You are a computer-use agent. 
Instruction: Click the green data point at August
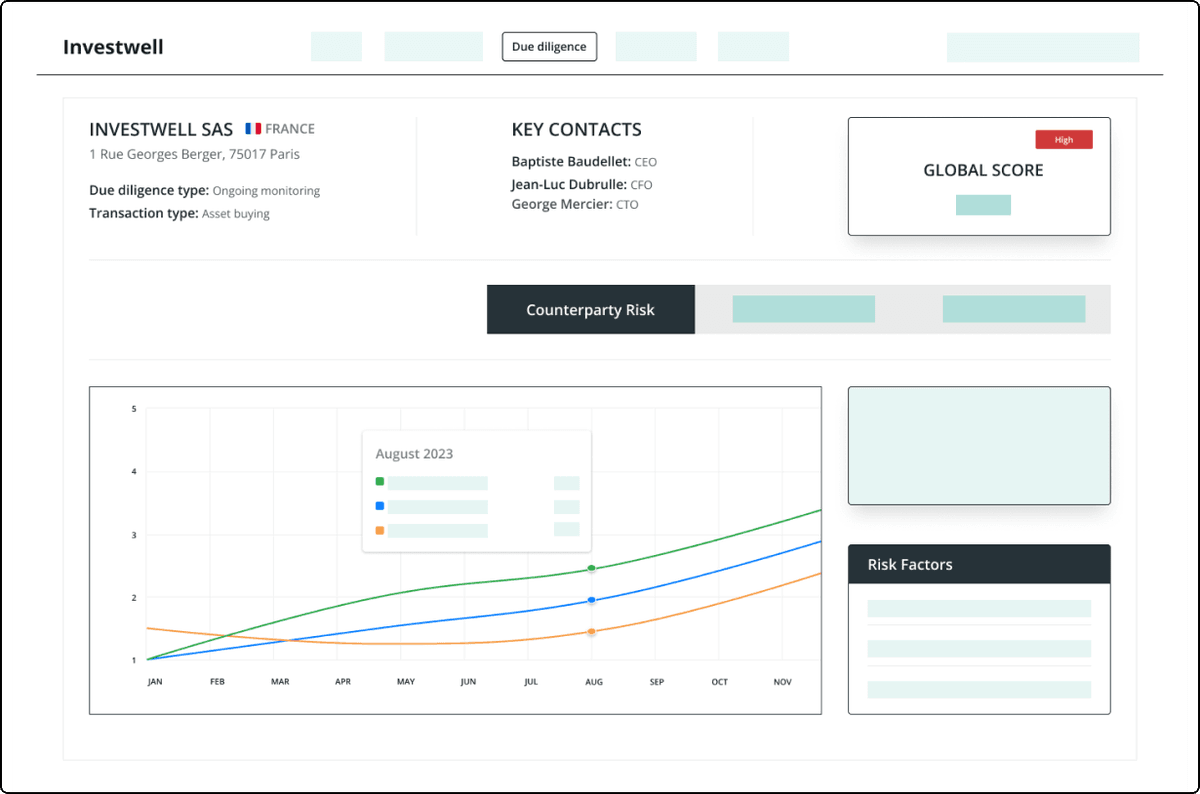(x=592, y=568)
